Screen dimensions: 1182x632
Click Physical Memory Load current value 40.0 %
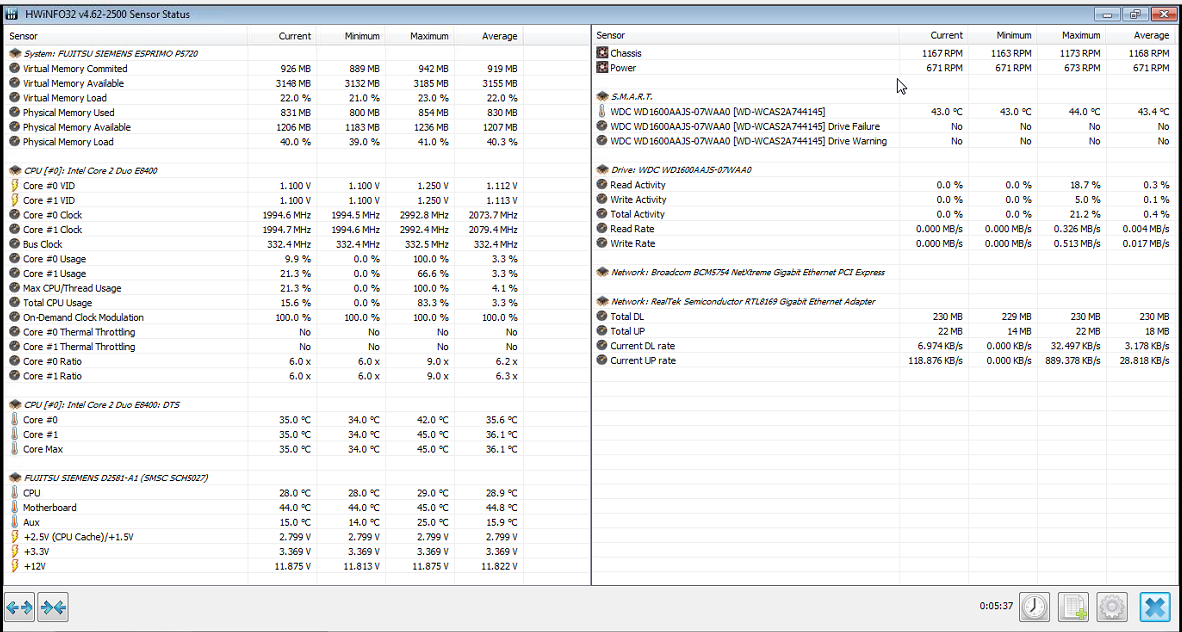(296, 142)
